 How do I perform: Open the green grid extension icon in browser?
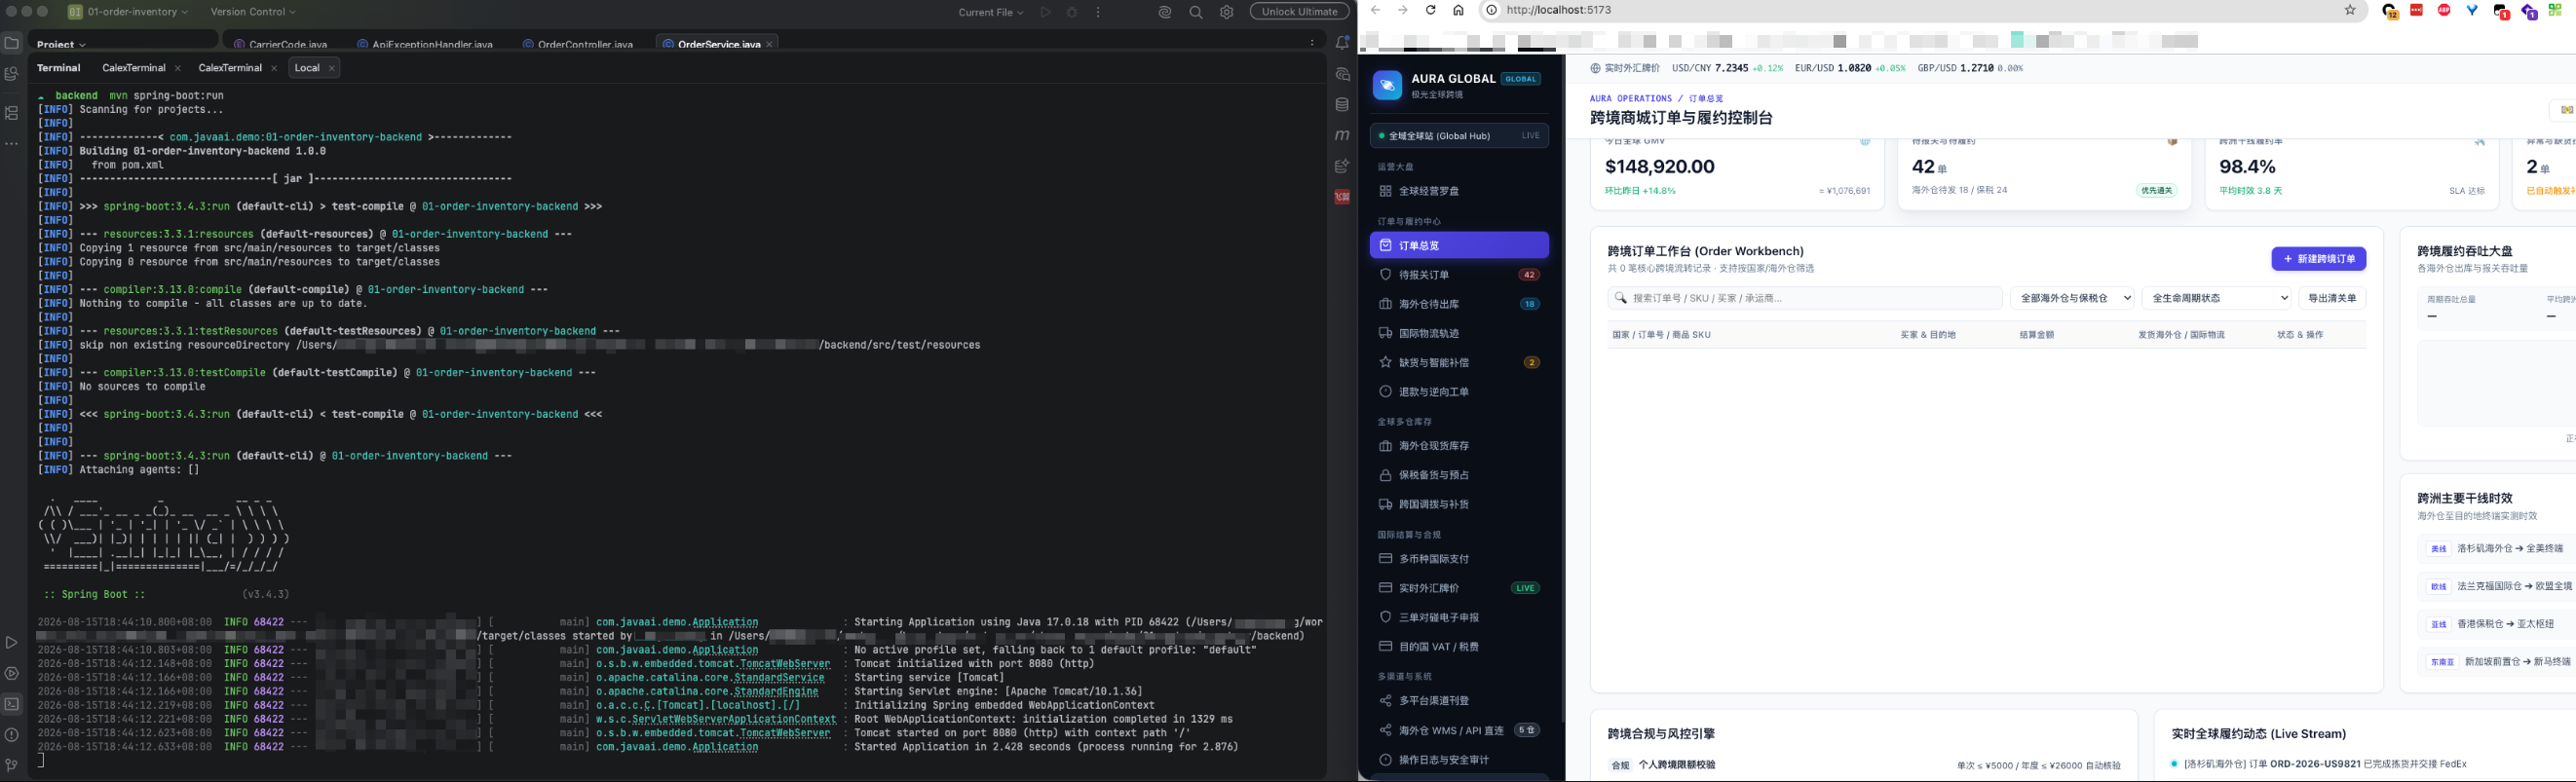click(x=2555, y=10)
